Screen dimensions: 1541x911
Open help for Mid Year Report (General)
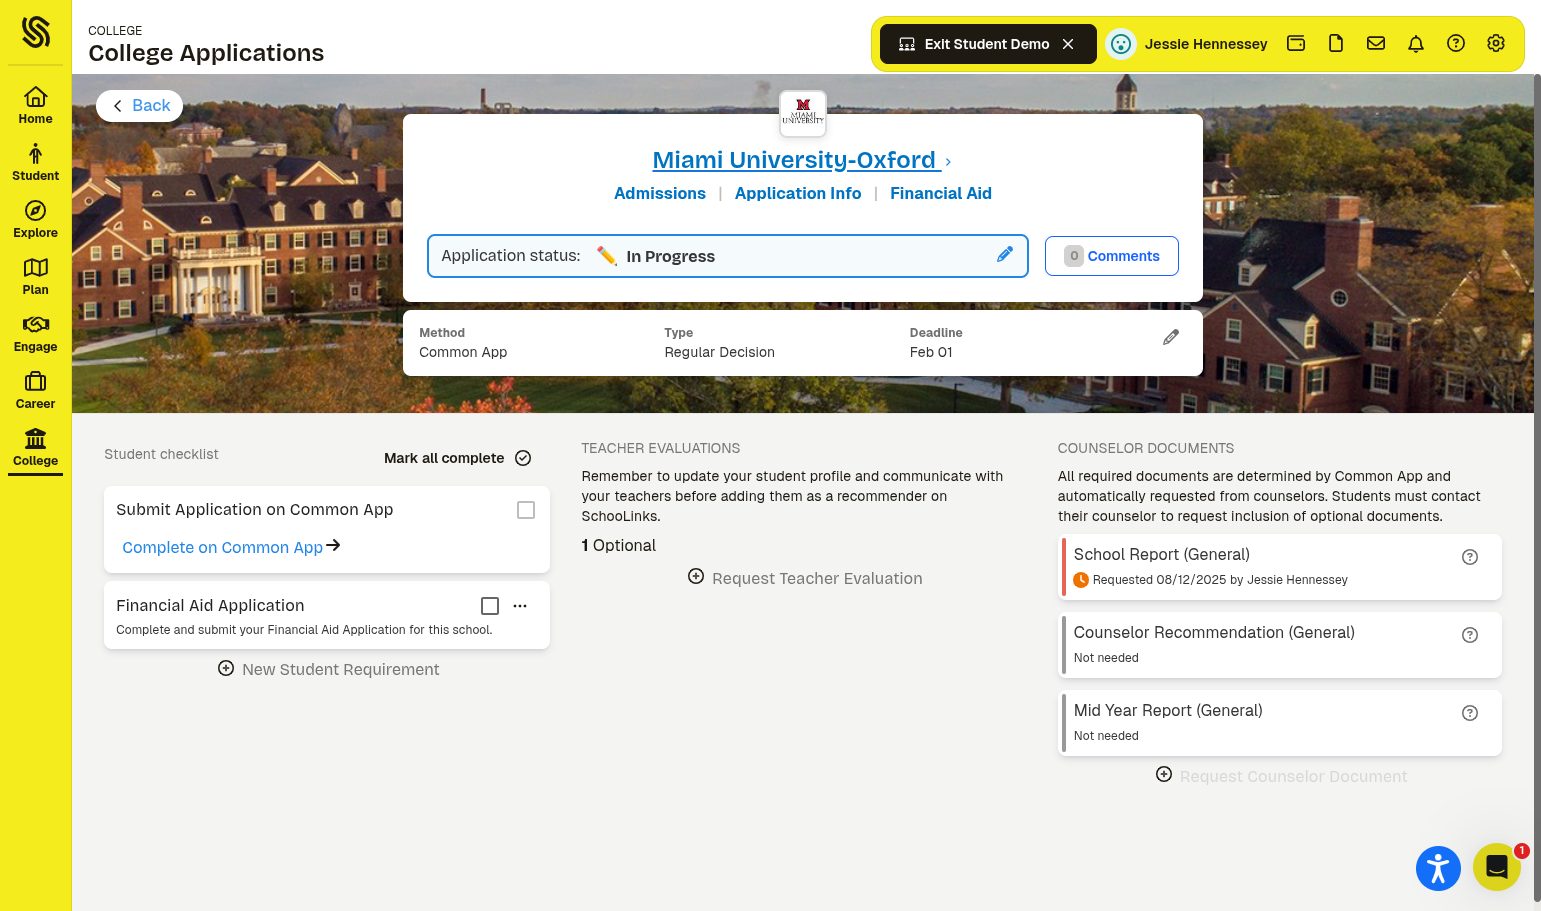(1470, 713)
